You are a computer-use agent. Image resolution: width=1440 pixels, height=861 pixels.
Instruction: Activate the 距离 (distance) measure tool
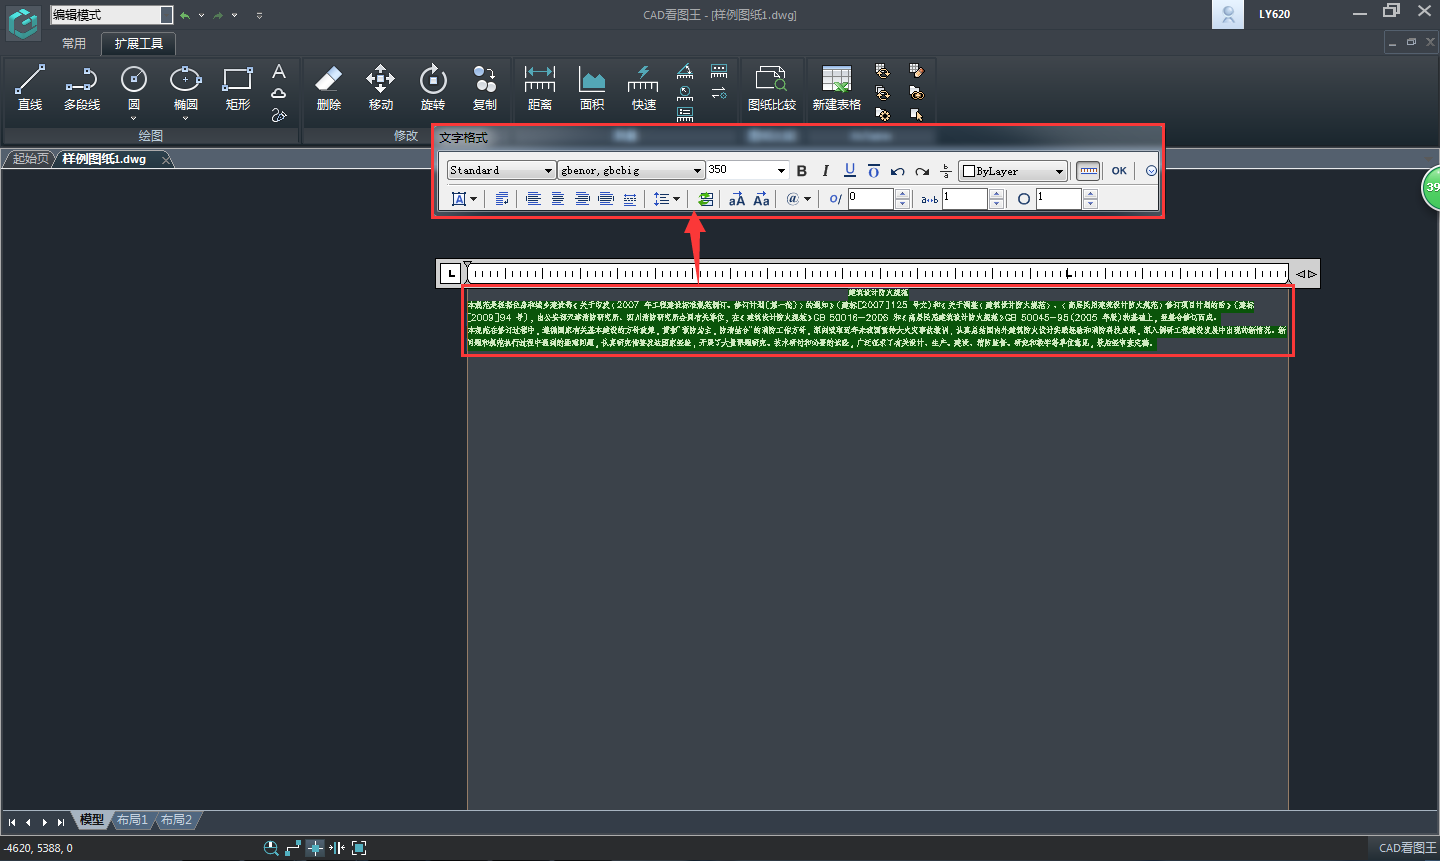539,87
